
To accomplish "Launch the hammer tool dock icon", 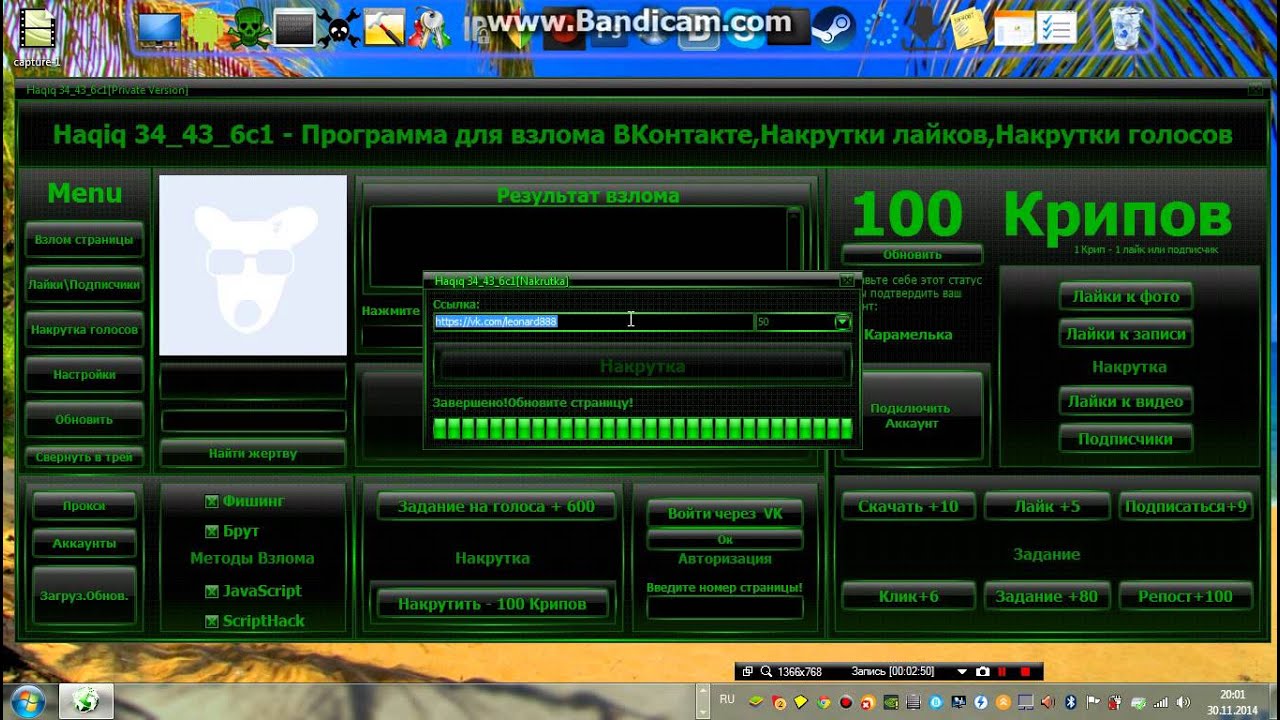I will 384,28.
